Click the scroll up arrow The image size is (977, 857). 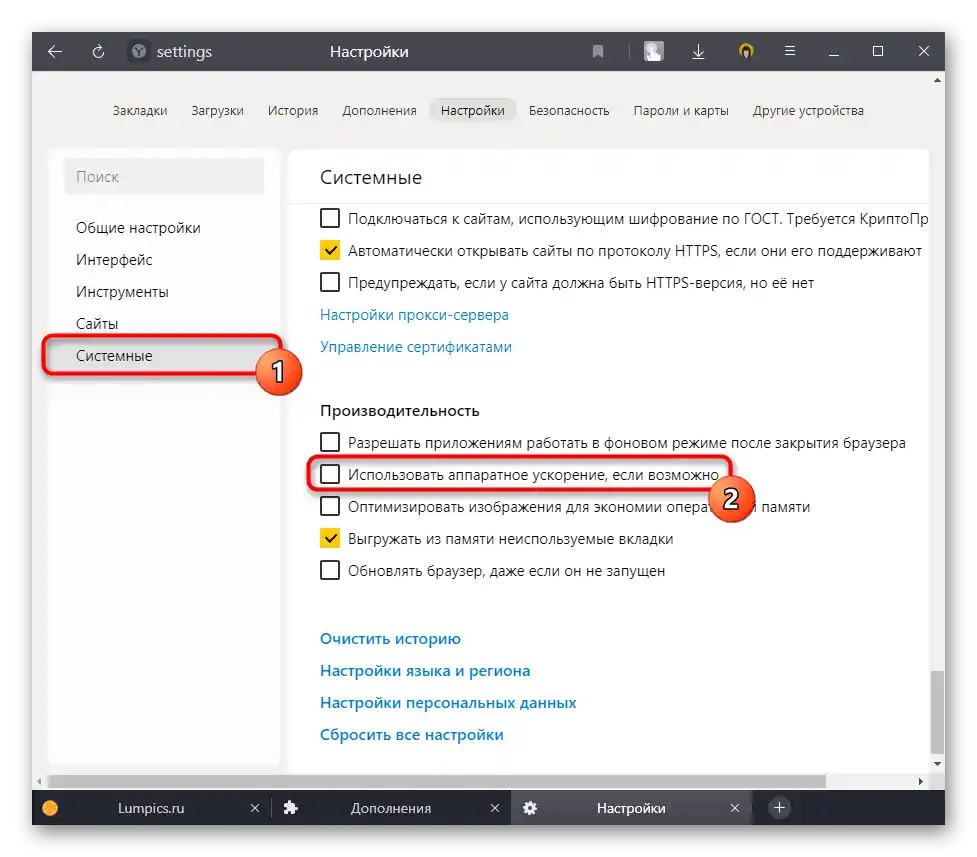[x=937, y=80]
